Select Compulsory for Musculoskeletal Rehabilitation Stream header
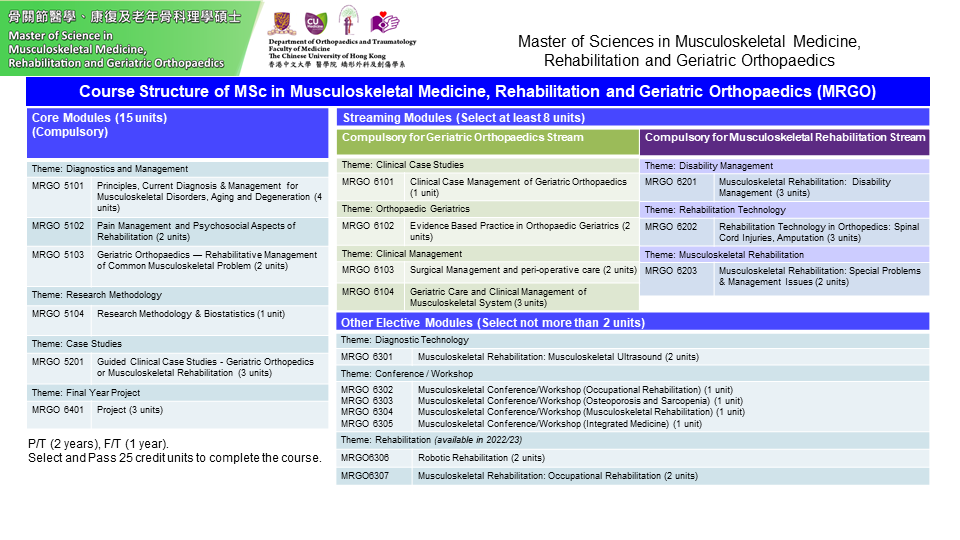This screenshot has height=540, width=960. (x=784, y=142)
